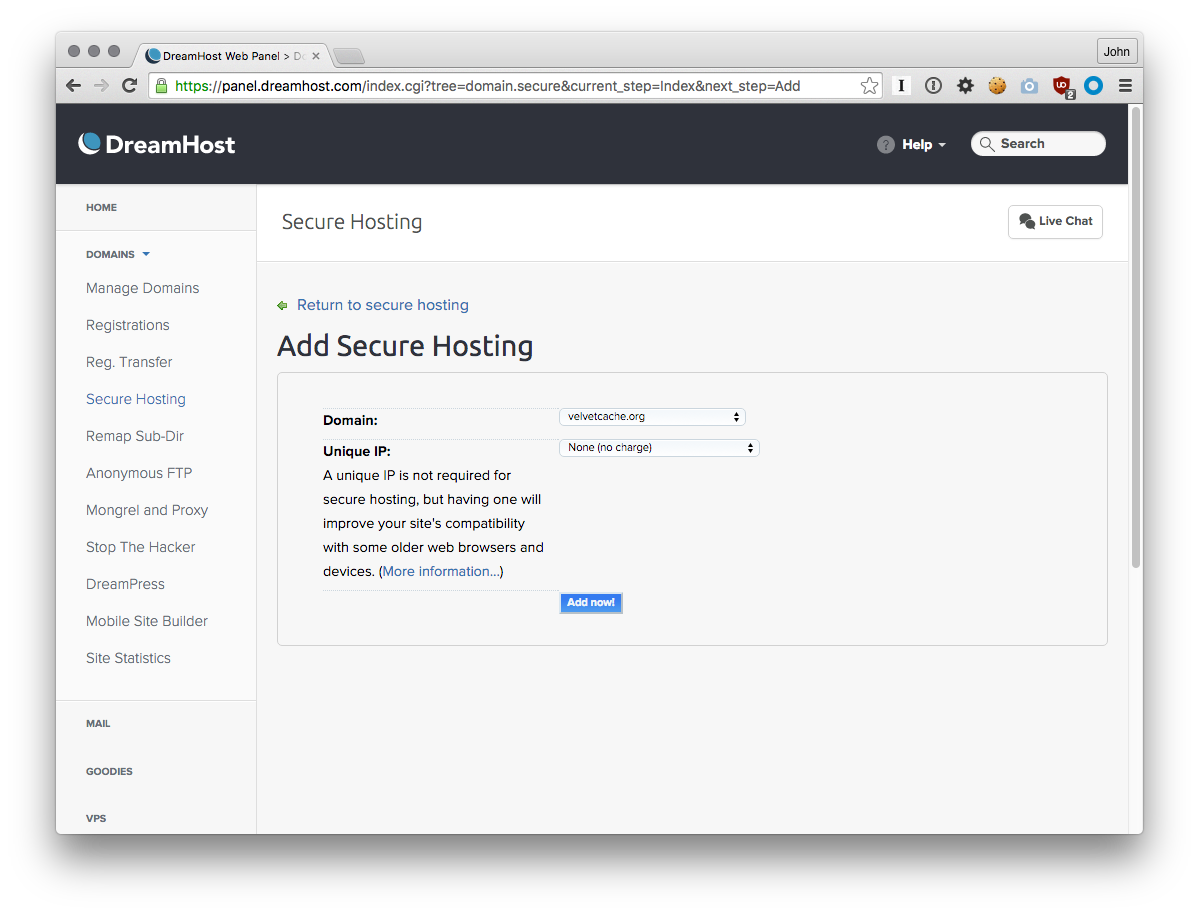The width and height of the screenshot is (1199, 914).
Task: Click the browser address bar URL
Action: coord(488,86)
